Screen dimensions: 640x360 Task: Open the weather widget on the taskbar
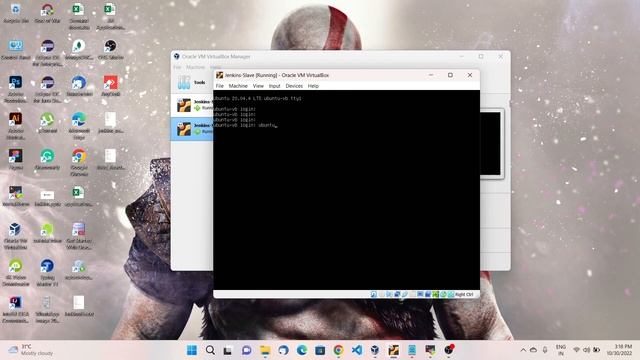tap(31, 350)
